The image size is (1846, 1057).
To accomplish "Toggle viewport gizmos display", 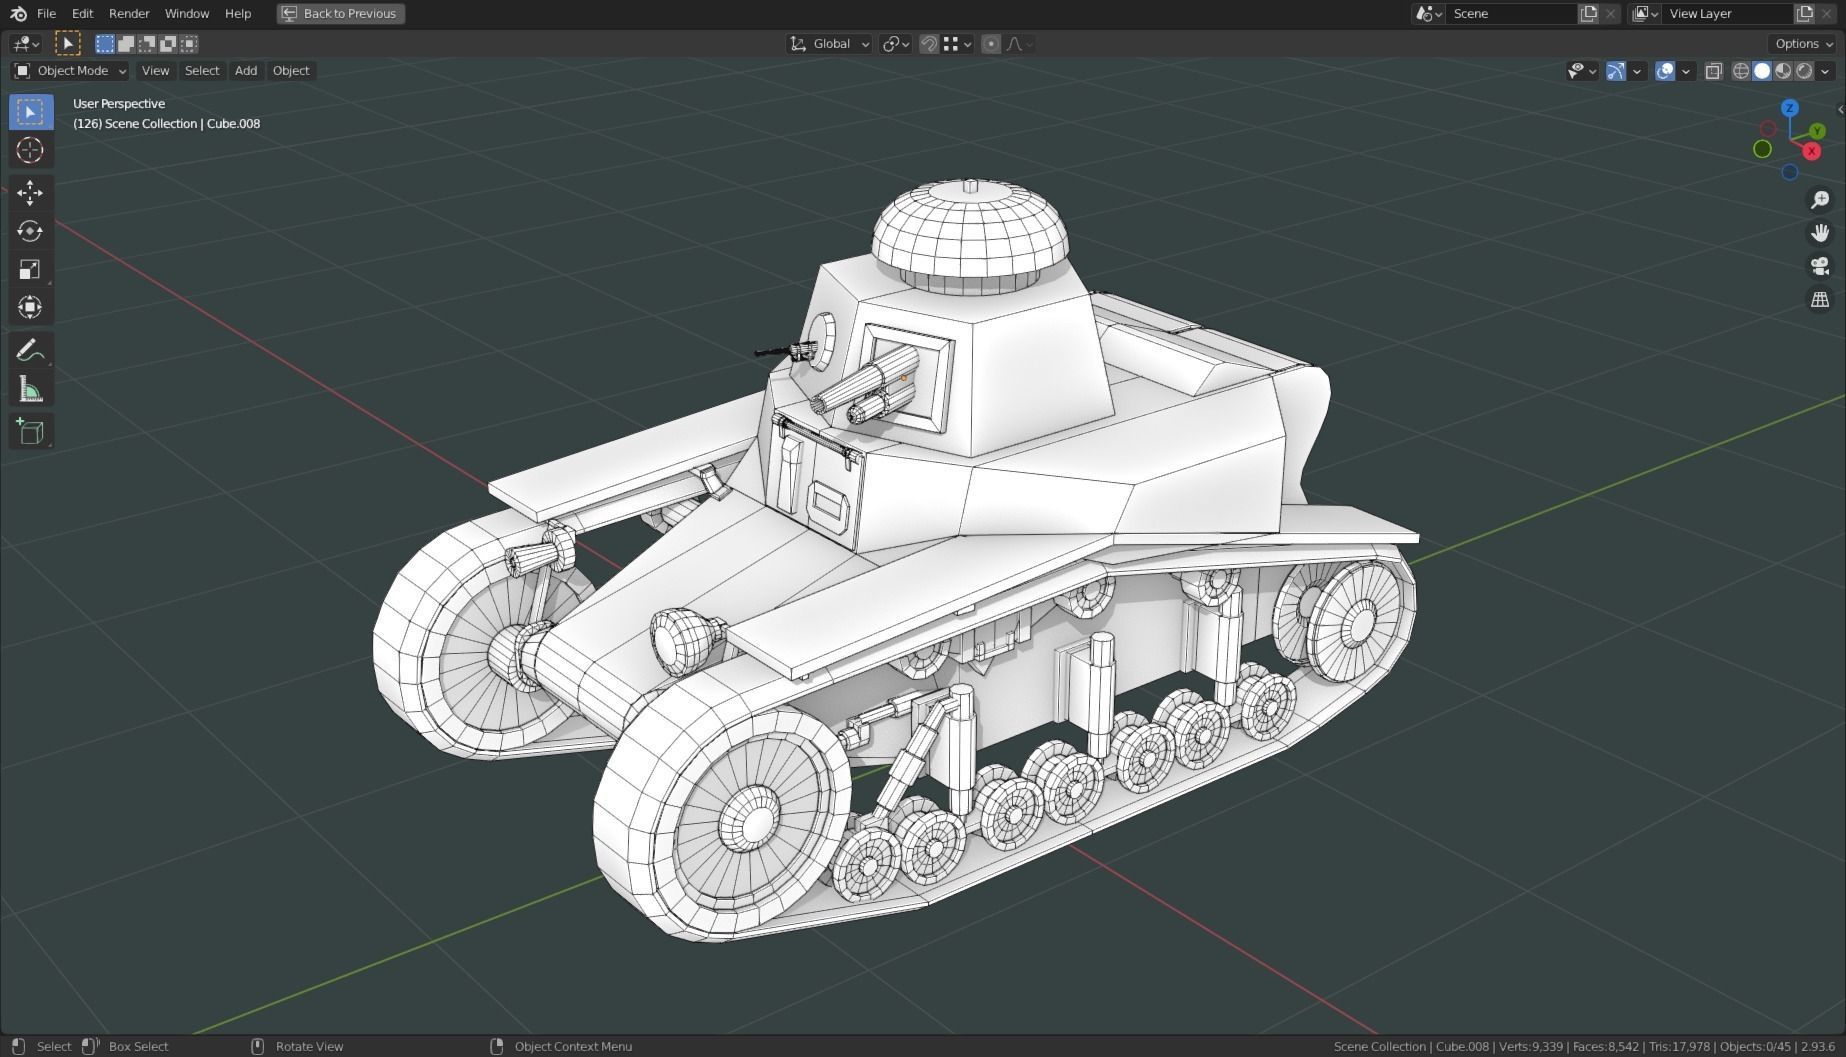I will [x=1615, y=71].
